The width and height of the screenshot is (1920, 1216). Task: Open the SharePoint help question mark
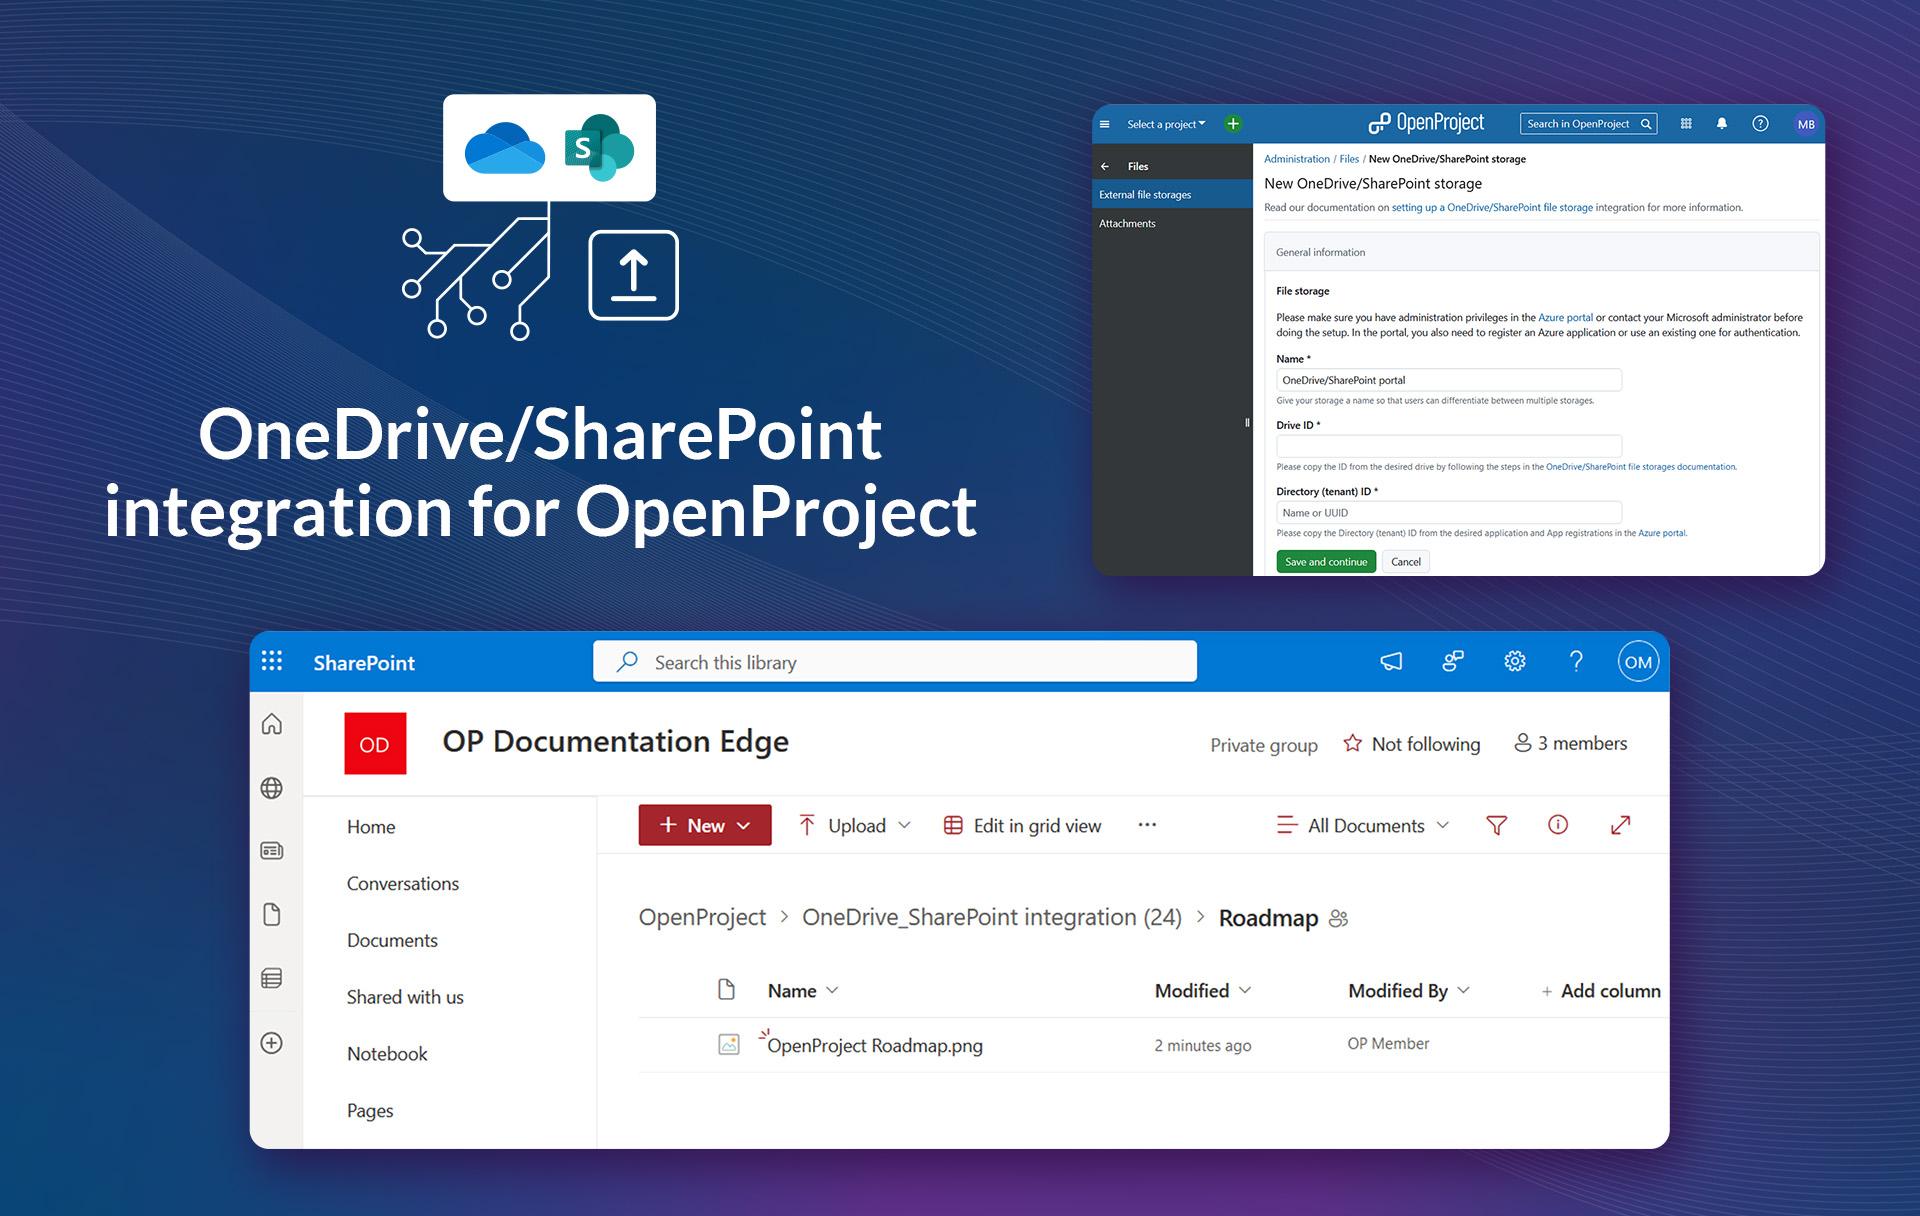(x=1576, y=661)
